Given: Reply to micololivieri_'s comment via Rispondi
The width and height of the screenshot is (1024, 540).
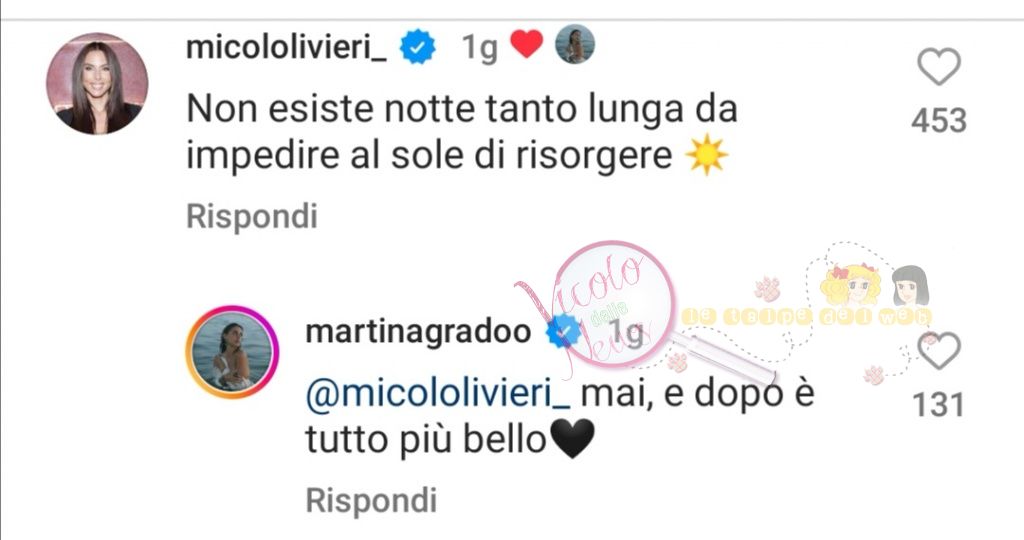Looking at the screenshot, I should (x=252, y=217).
